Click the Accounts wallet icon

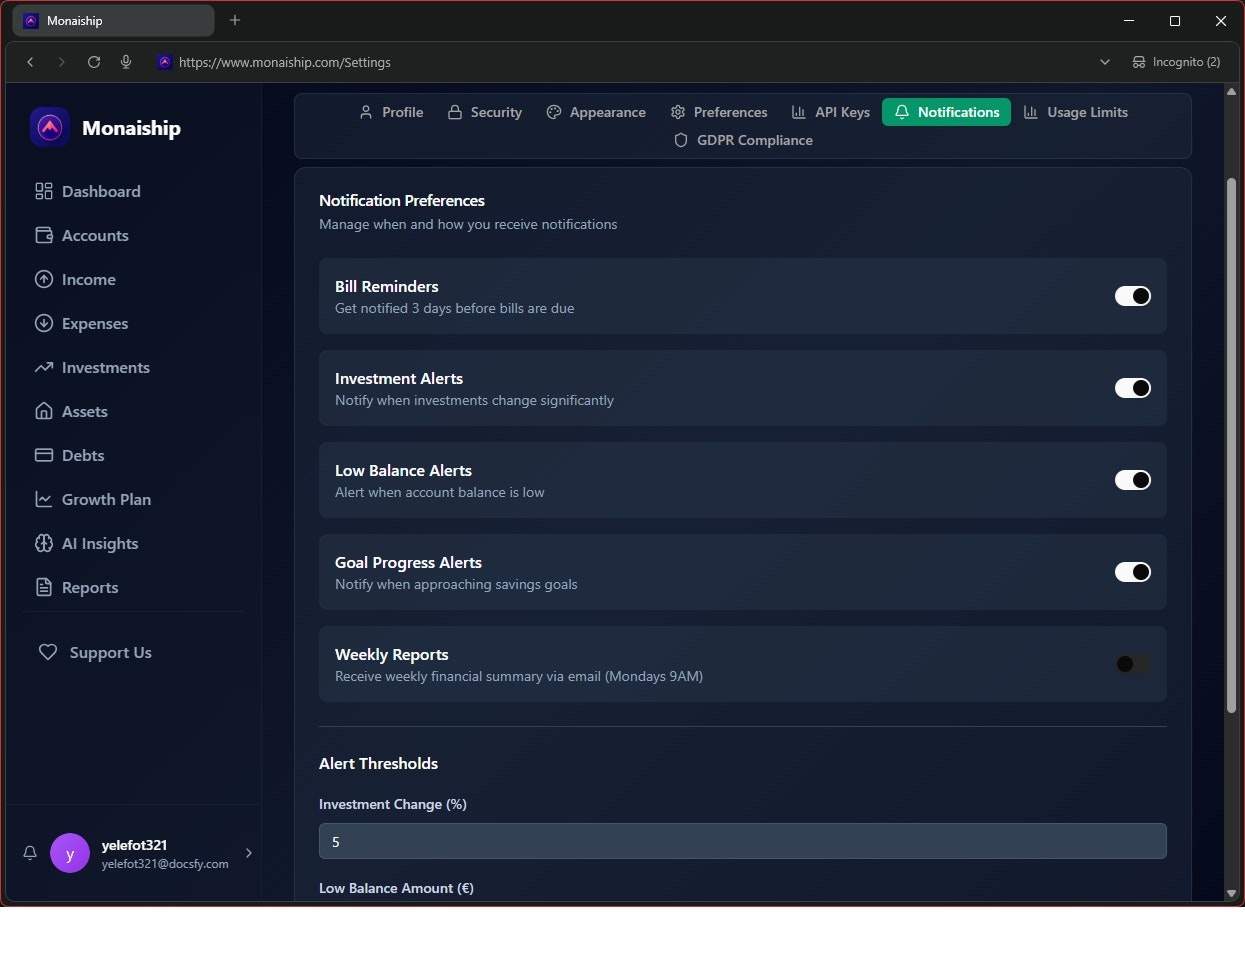point(44,235)
